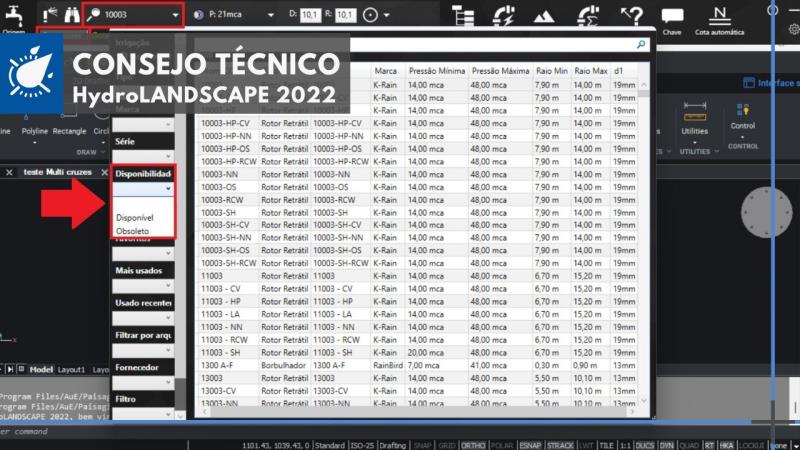Click the pipe with lightning bolt icon
The width and height of the screenshot is (800, 450).
[x=504, y=16]
